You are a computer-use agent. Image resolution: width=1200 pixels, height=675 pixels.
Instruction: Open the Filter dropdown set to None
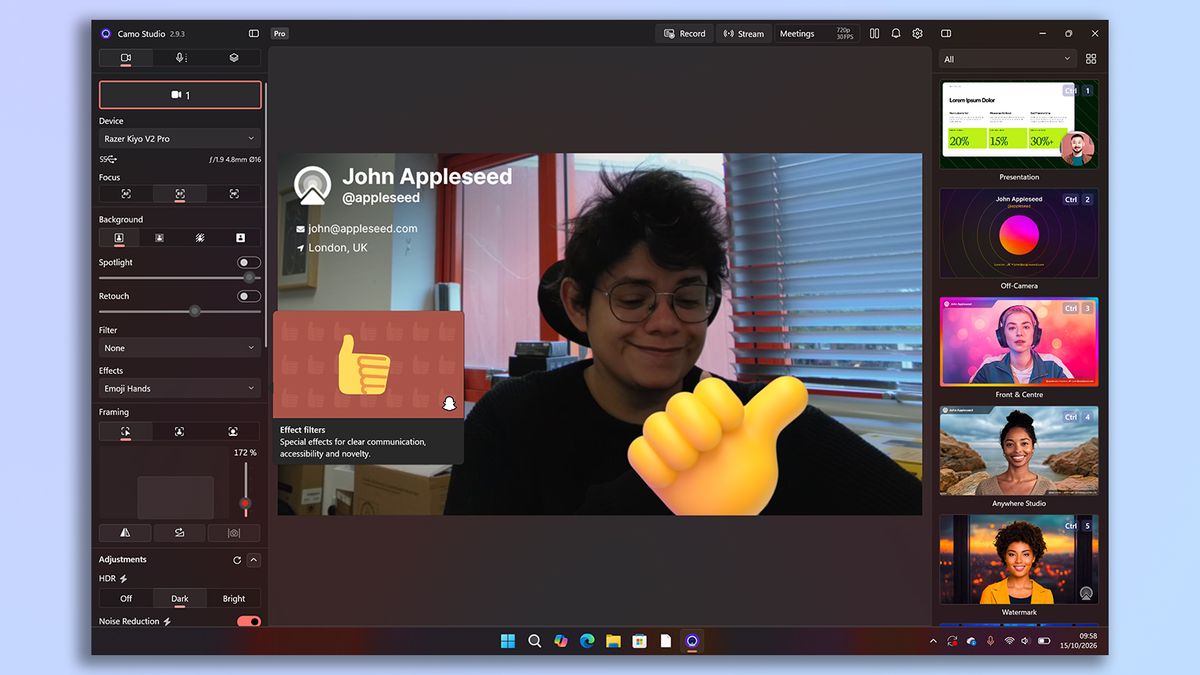[180, 348]
